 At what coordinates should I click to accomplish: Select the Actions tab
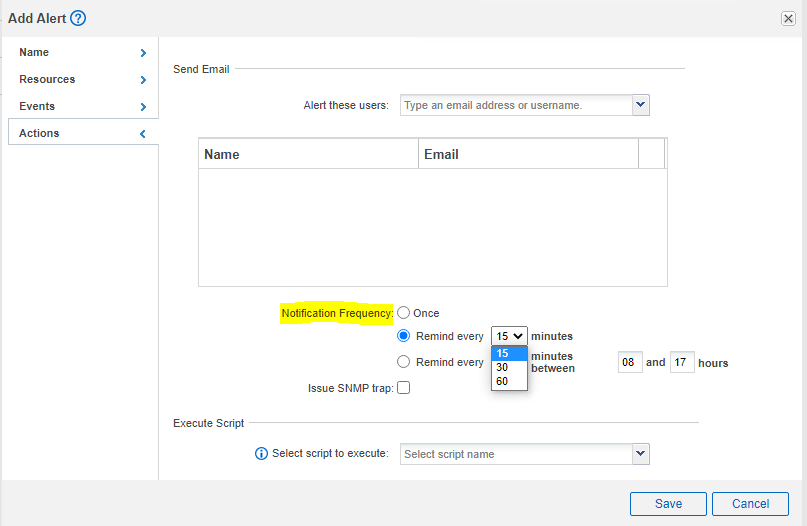pos(80,133)
